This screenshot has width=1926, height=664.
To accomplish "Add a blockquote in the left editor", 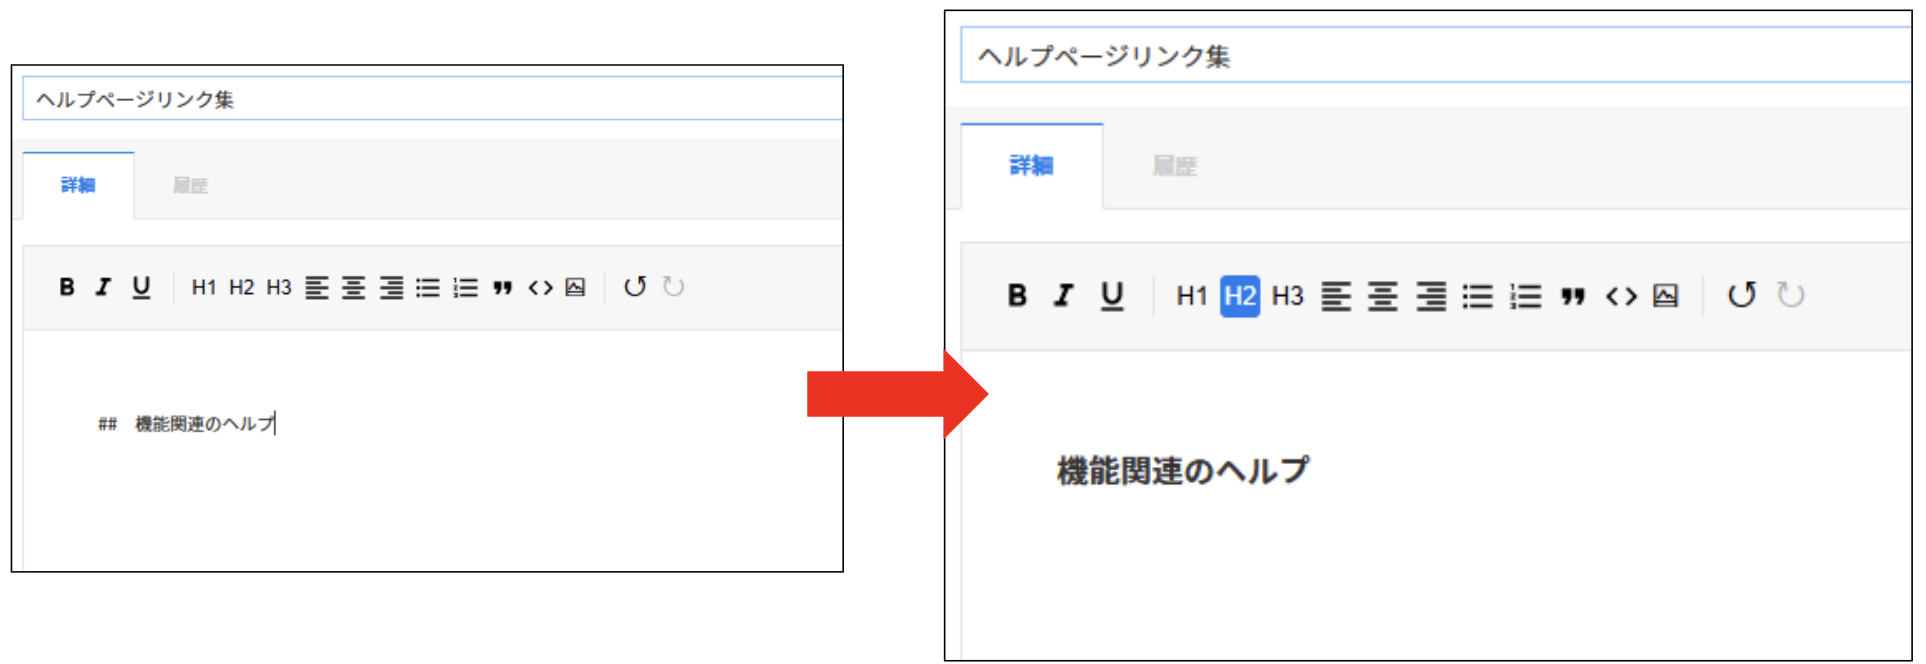I will click(x=502, y=288).
